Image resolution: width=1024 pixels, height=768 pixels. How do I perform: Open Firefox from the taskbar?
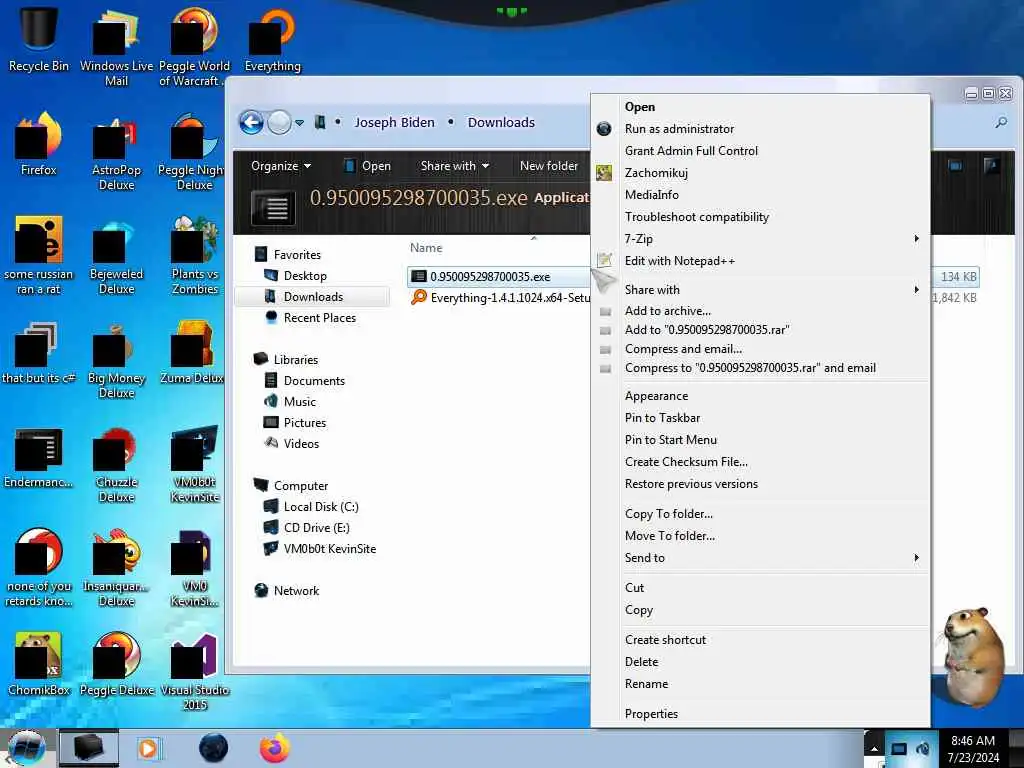[275, 748]
